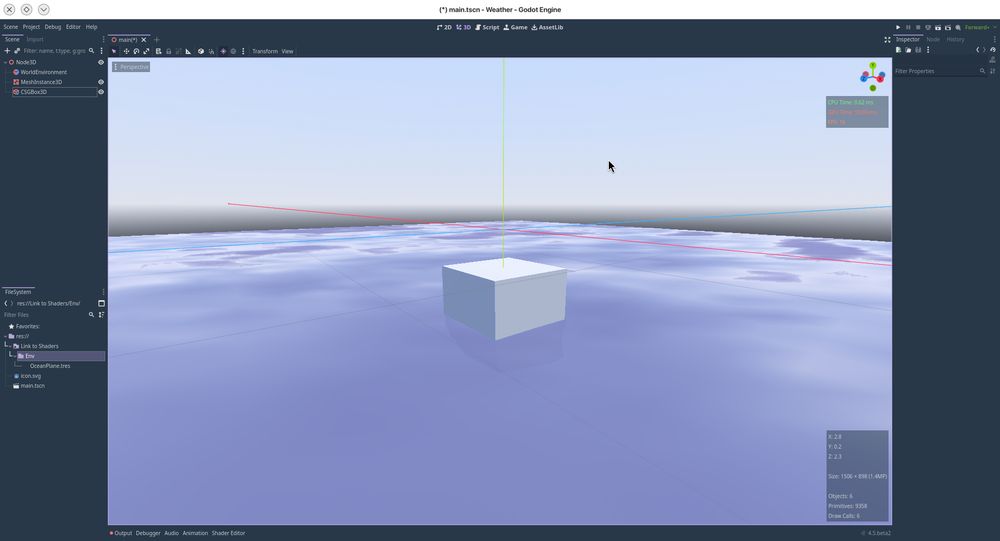This screenshot has width=1000, height=541.
Task: Toggle visibility of Node3D
Action: point(101,63)
